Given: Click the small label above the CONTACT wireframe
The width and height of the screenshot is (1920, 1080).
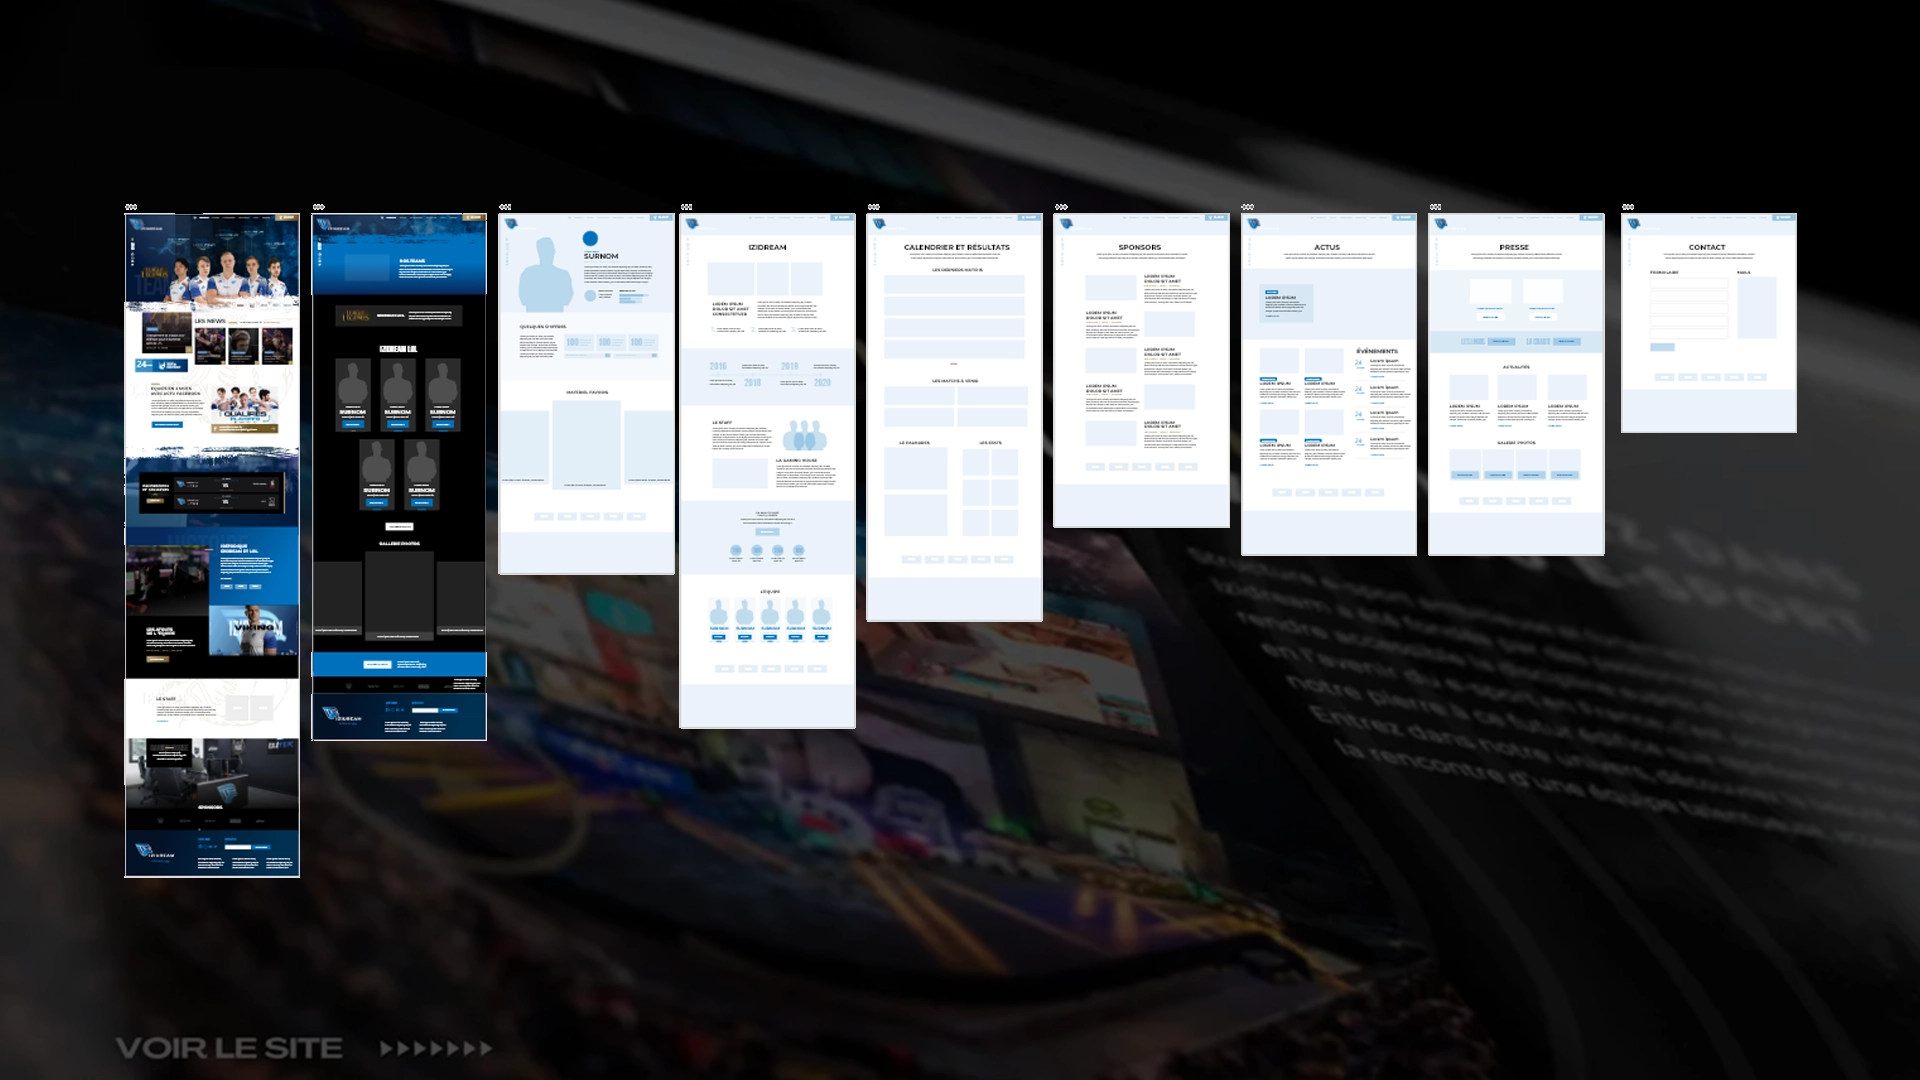Looking at the screenshot, I should pyautogui.click(x=1628, y=207).
